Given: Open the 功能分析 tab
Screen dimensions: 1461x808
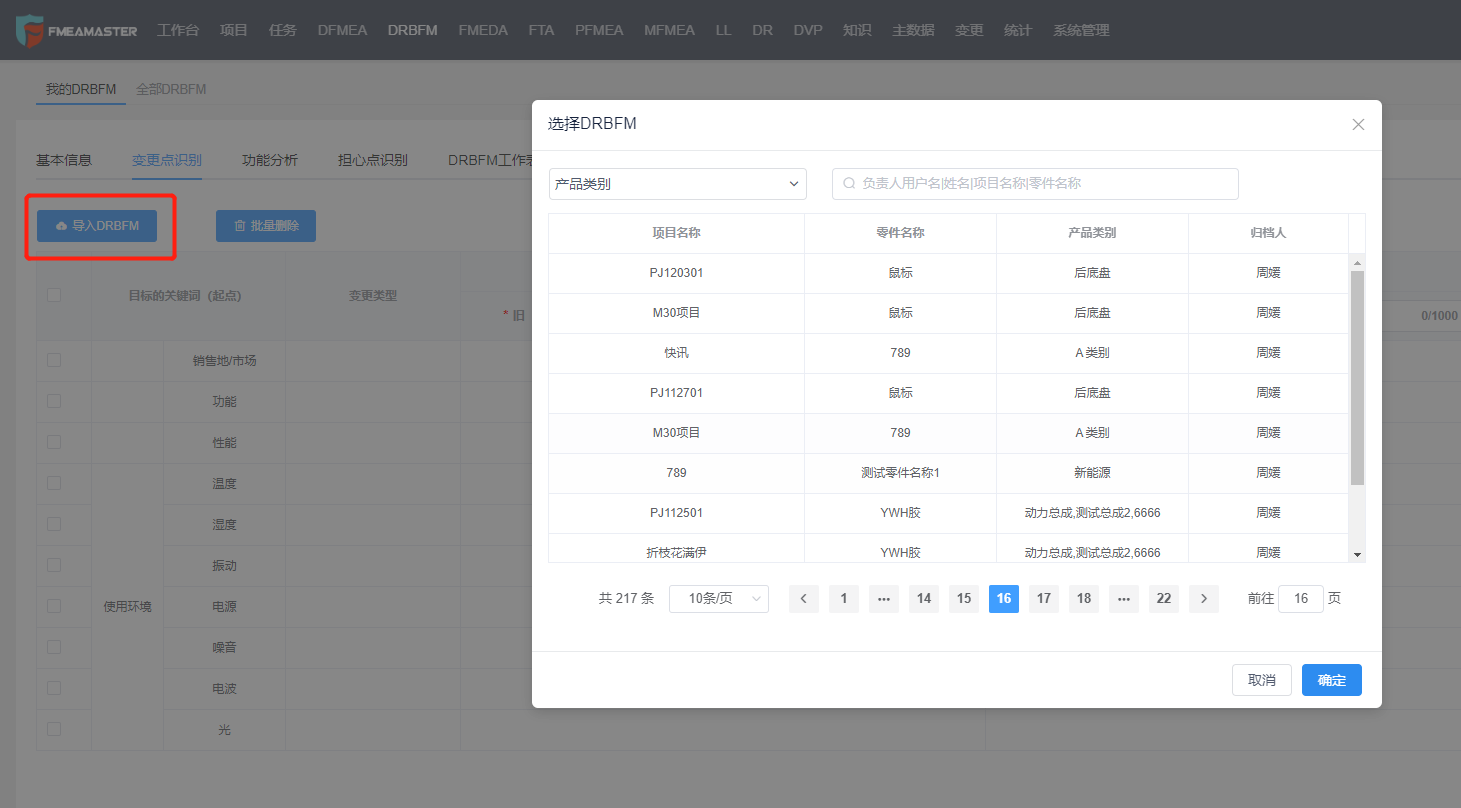Looking at the screenshot, I should click(270, 160).
